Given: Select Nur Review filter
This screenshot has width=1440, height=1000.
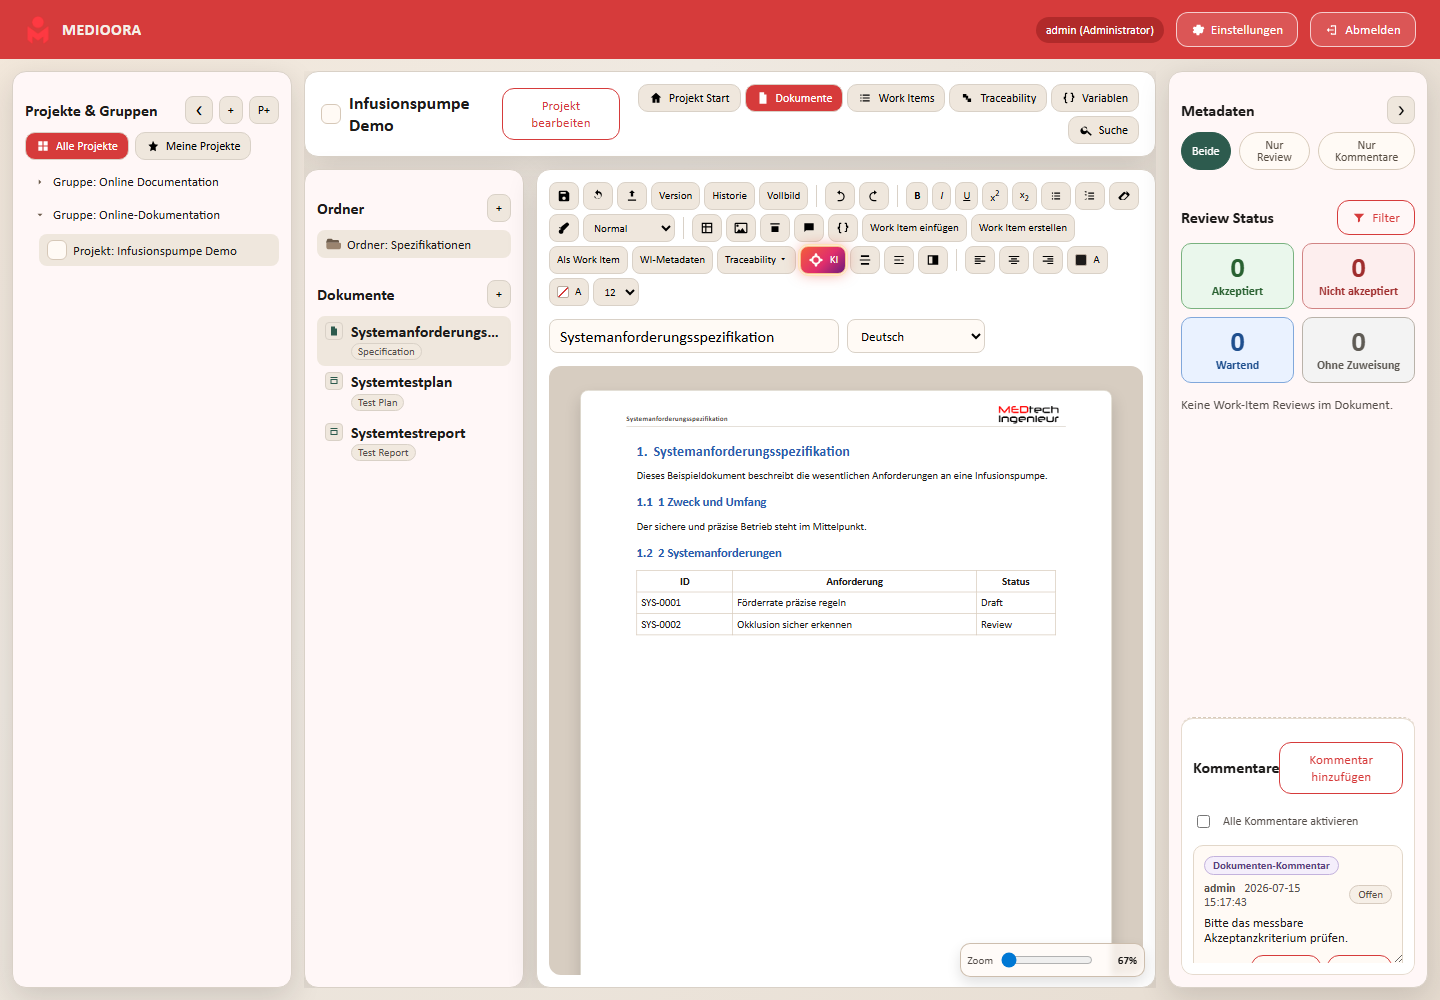Looking at the screenshot, I should pos(1274,151).
